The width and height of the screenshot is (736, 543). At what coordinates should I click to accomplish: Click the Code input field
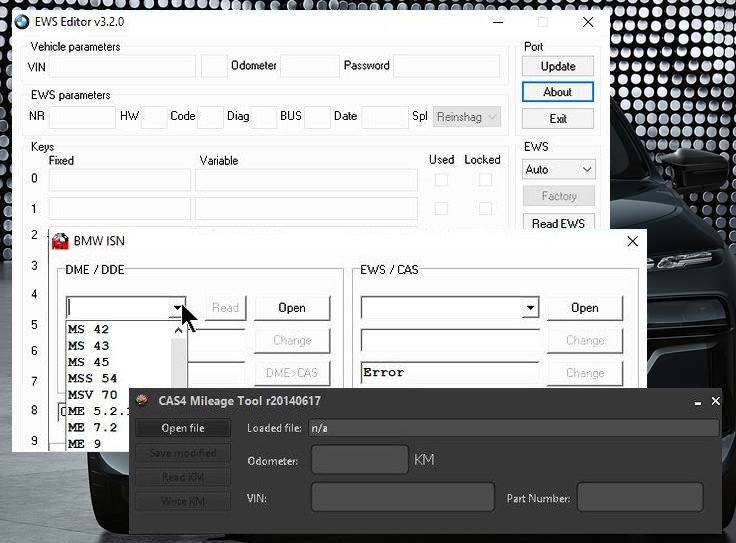tap(210, 117)
